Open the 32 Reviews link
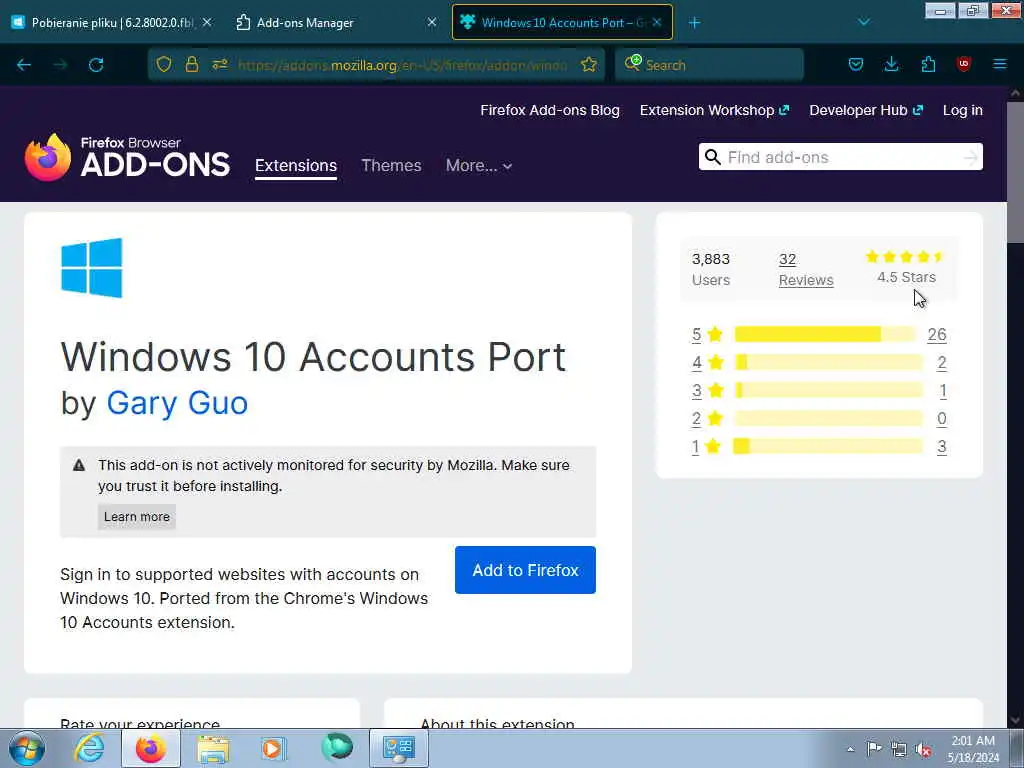This screenshot has width=1024, height=768. (806, 269)
